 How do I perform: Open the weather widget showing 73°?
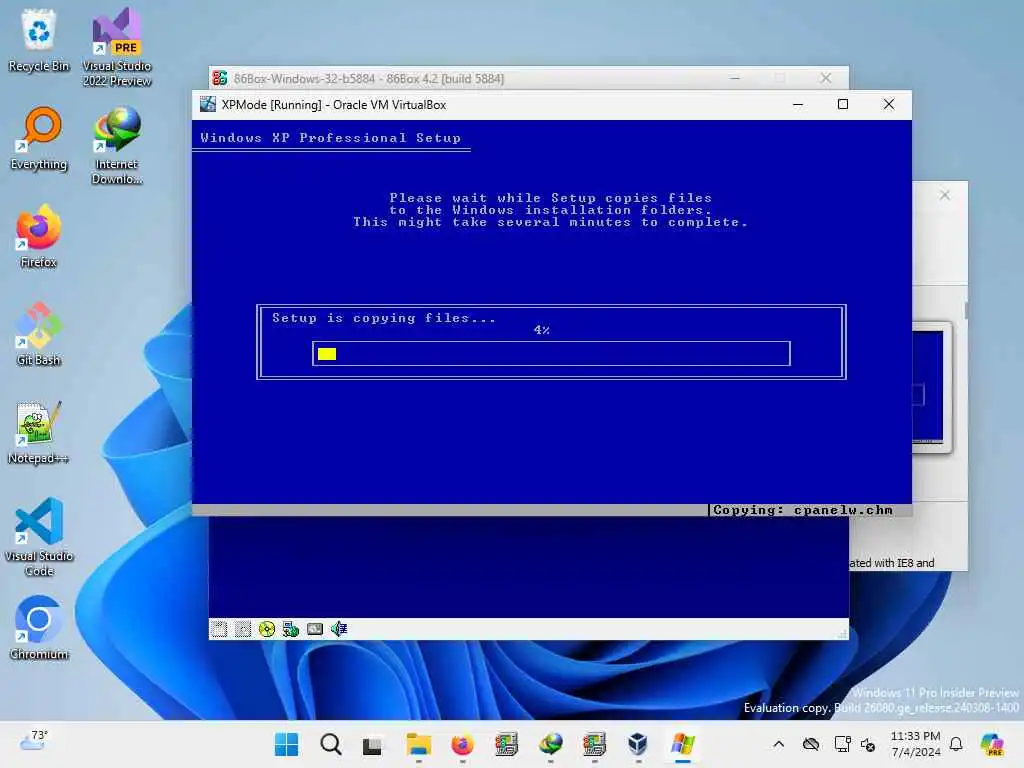(x=33, y=741)
